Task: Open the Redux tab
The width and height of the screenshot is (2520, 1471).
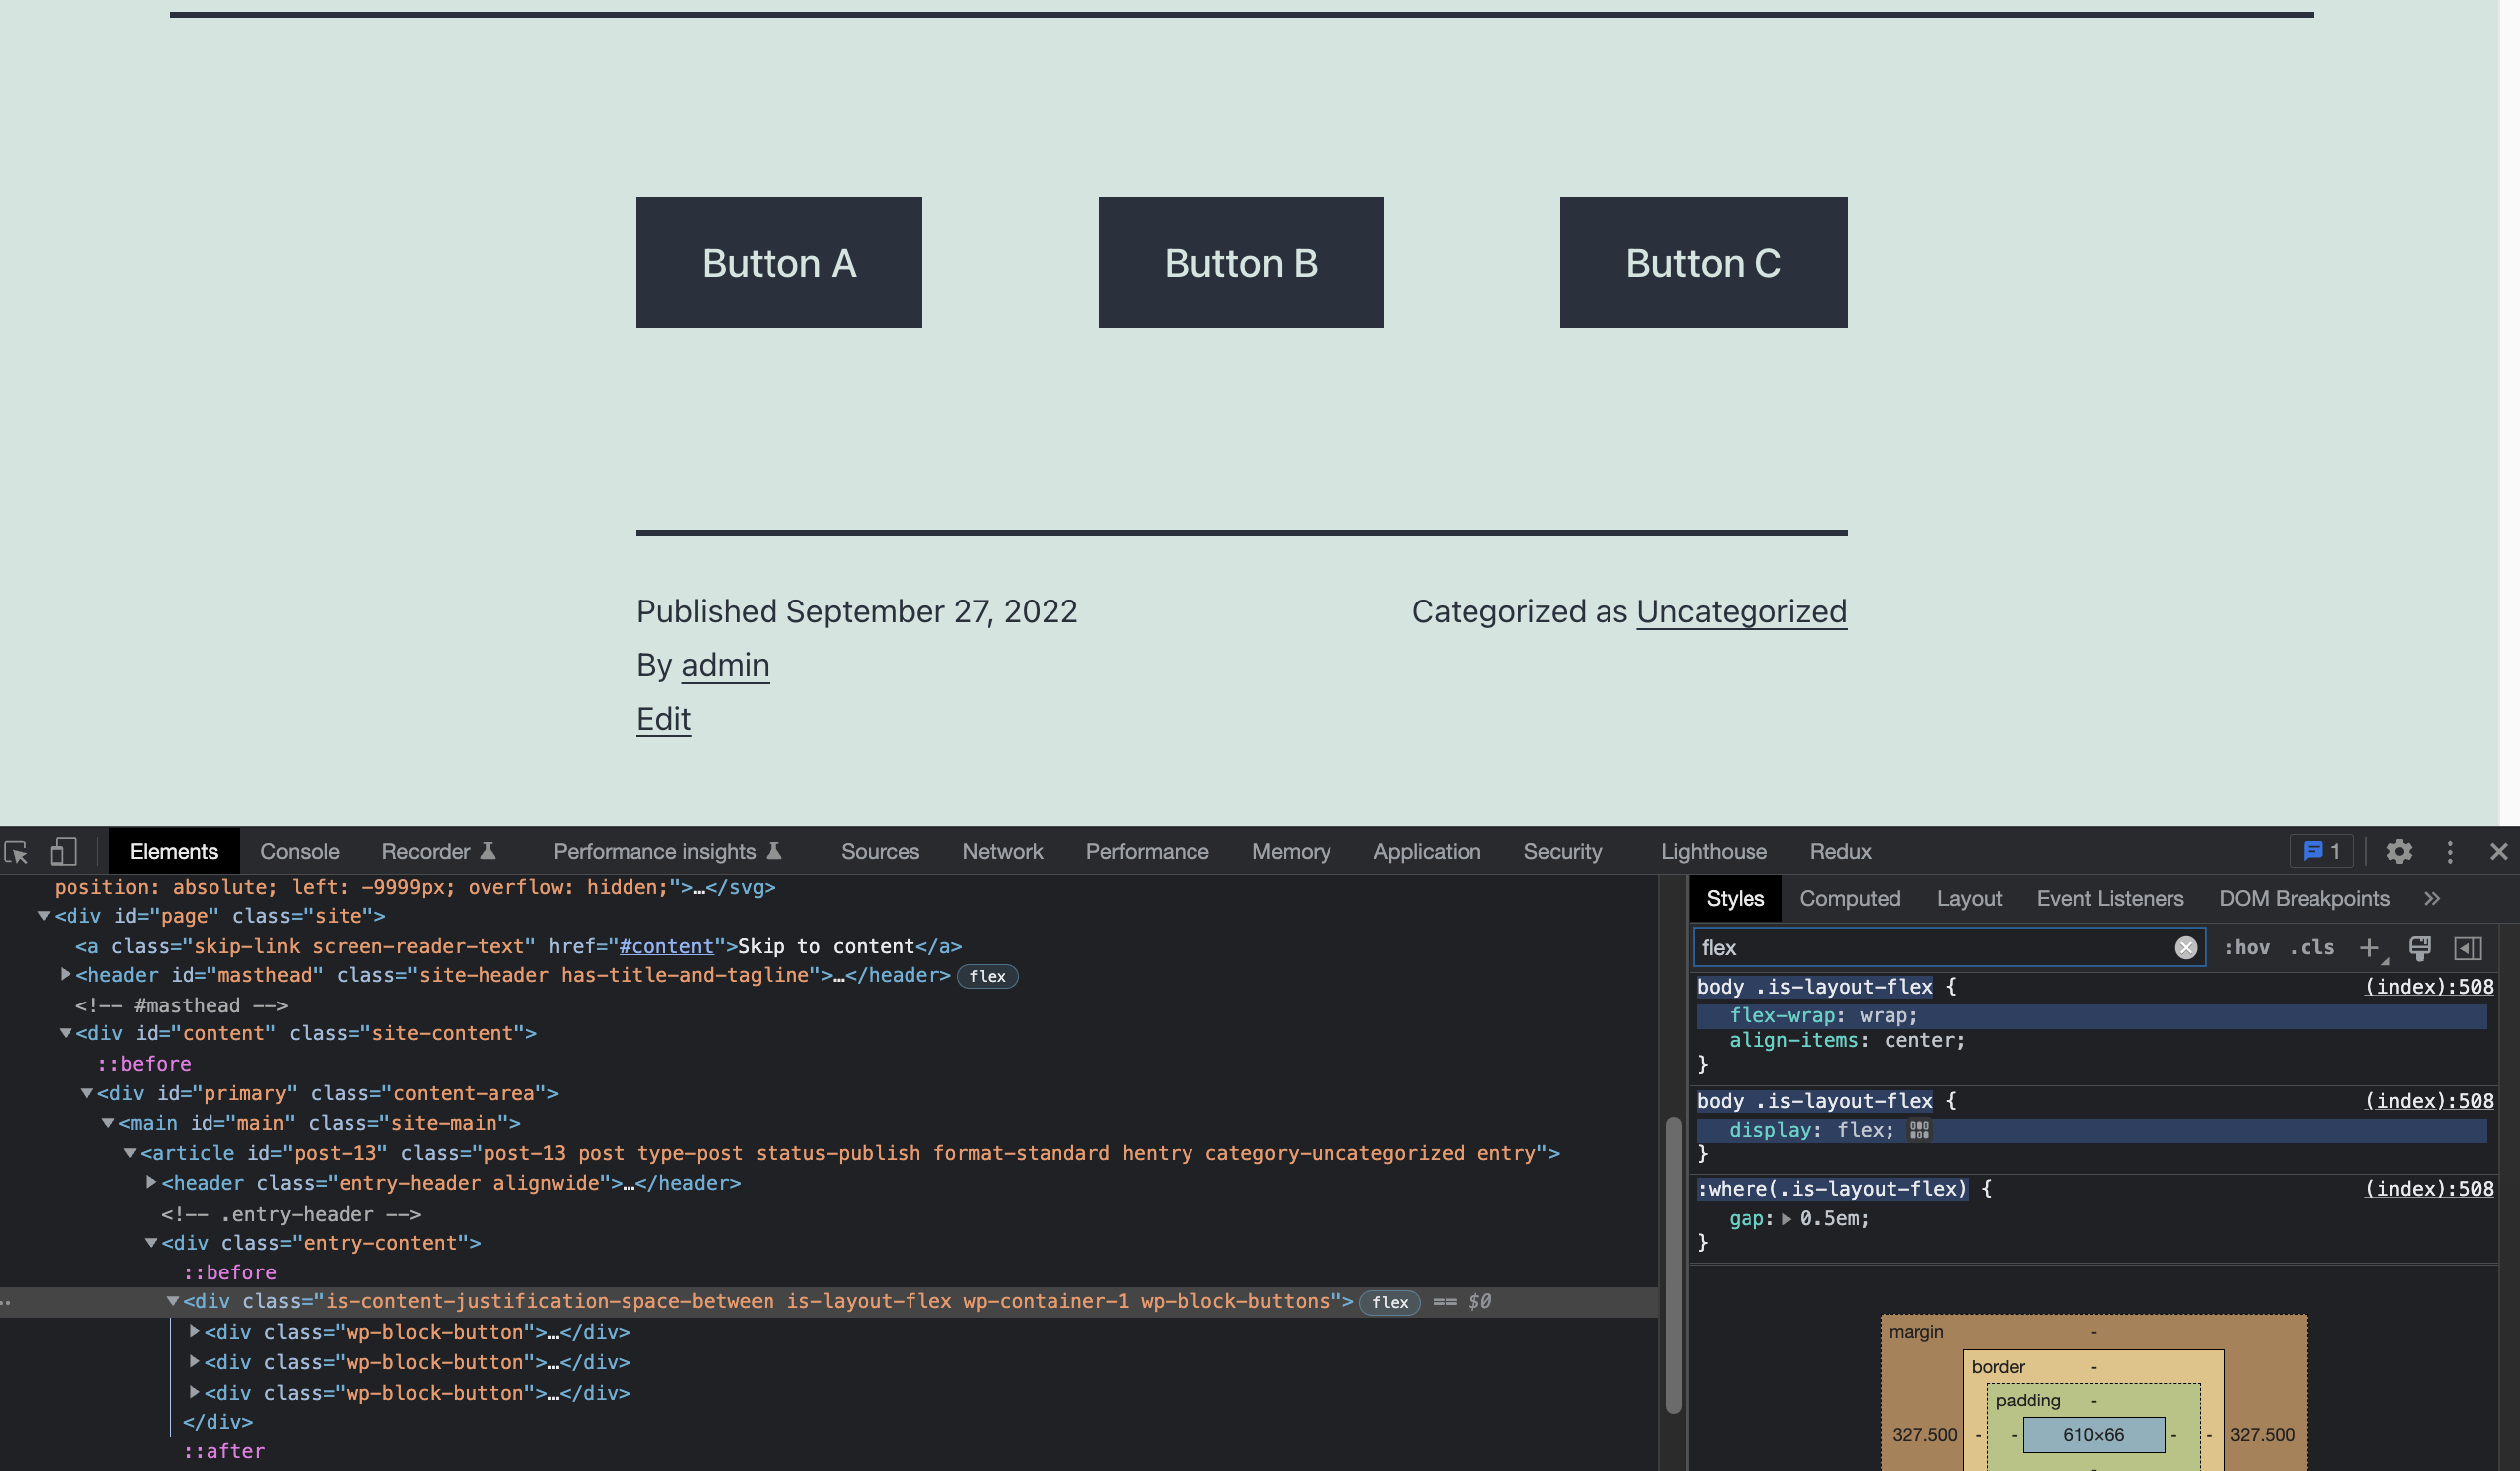Action: 1840,852
